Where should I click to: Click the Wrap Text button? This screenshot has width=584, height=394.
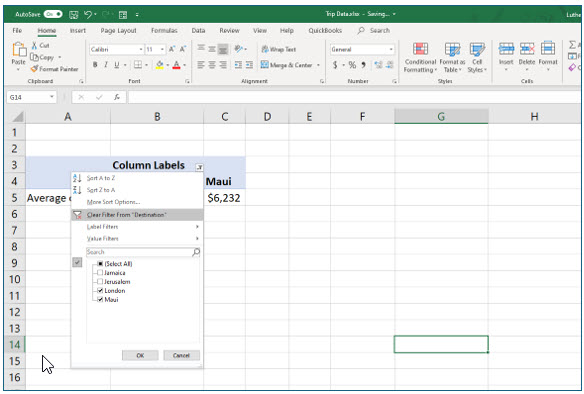(279, 49)
